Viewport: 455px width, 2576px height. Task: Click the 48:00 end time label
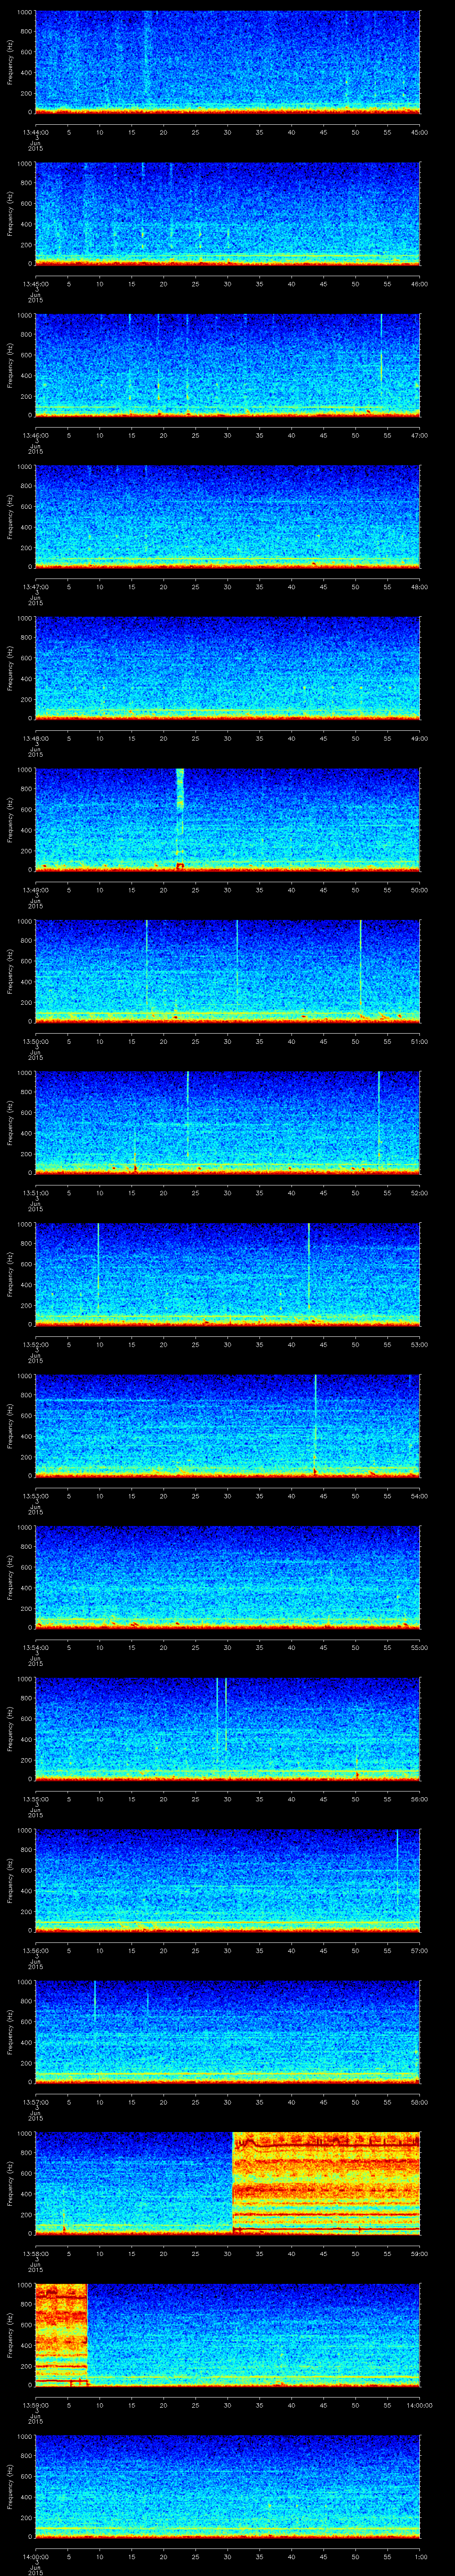pos(420,586)
